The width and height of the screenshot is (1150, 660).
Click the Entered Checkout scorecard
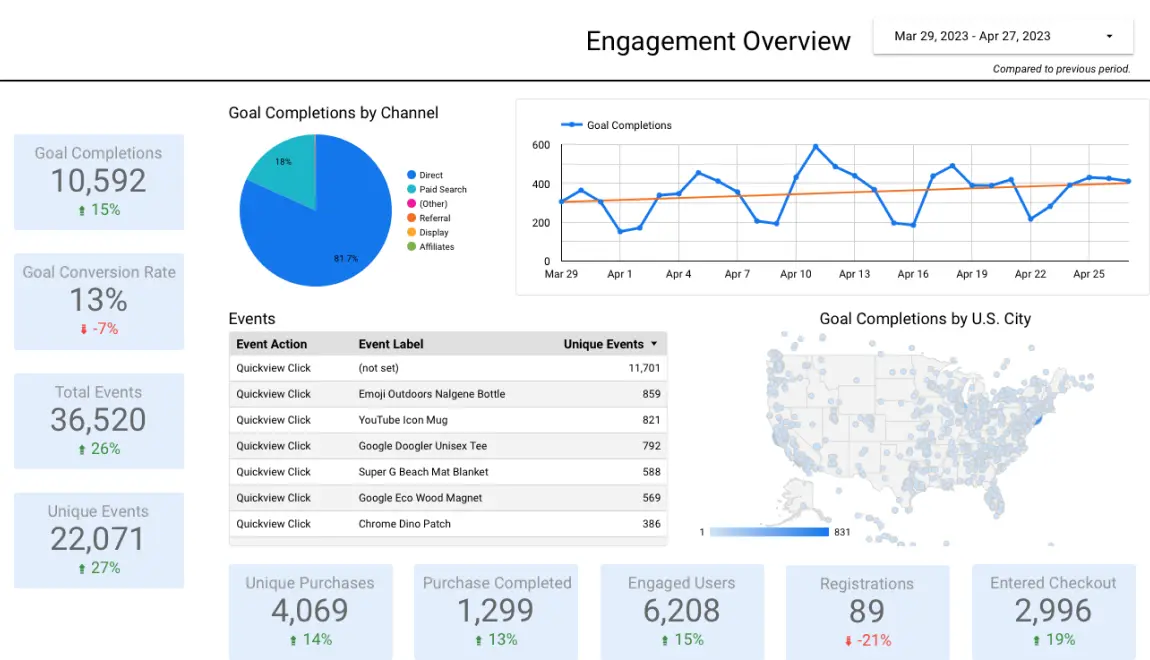tap(1054, 612)
